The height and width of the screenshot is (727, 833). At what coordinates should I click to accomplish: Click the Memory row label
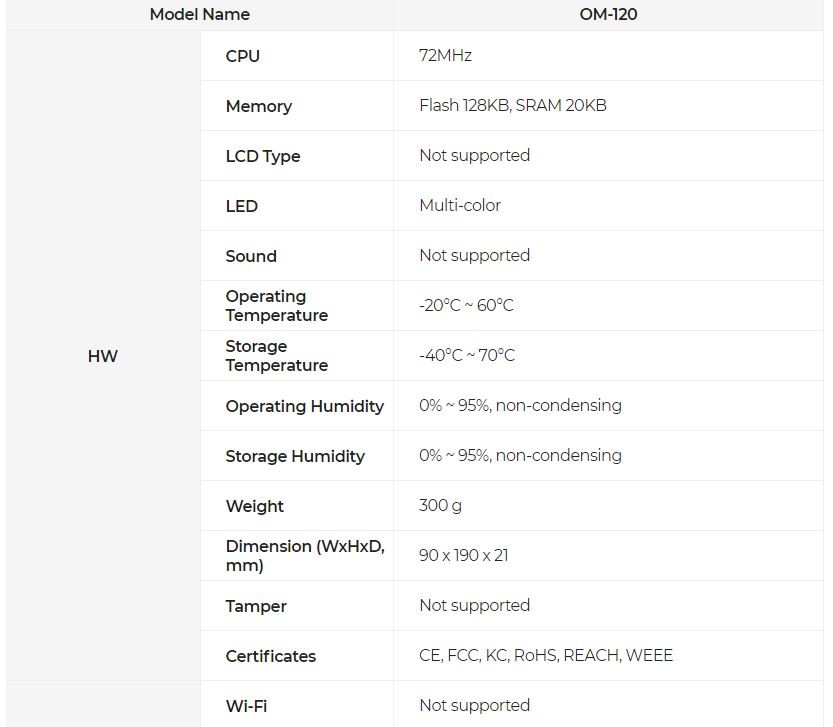(x=259, y=106)
